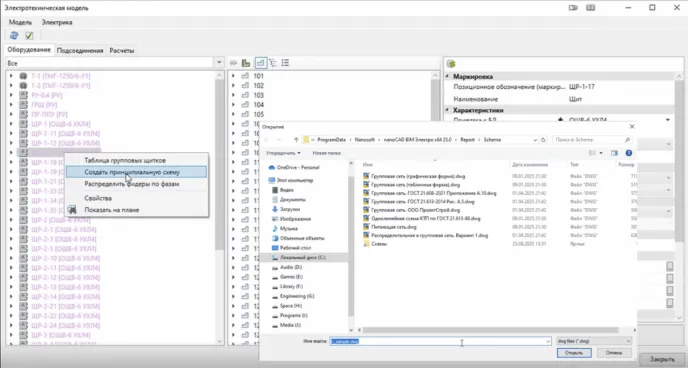Screen dimensions: 688x368
Task: Expand the room 104 tree node
Action: pos(233,104)
